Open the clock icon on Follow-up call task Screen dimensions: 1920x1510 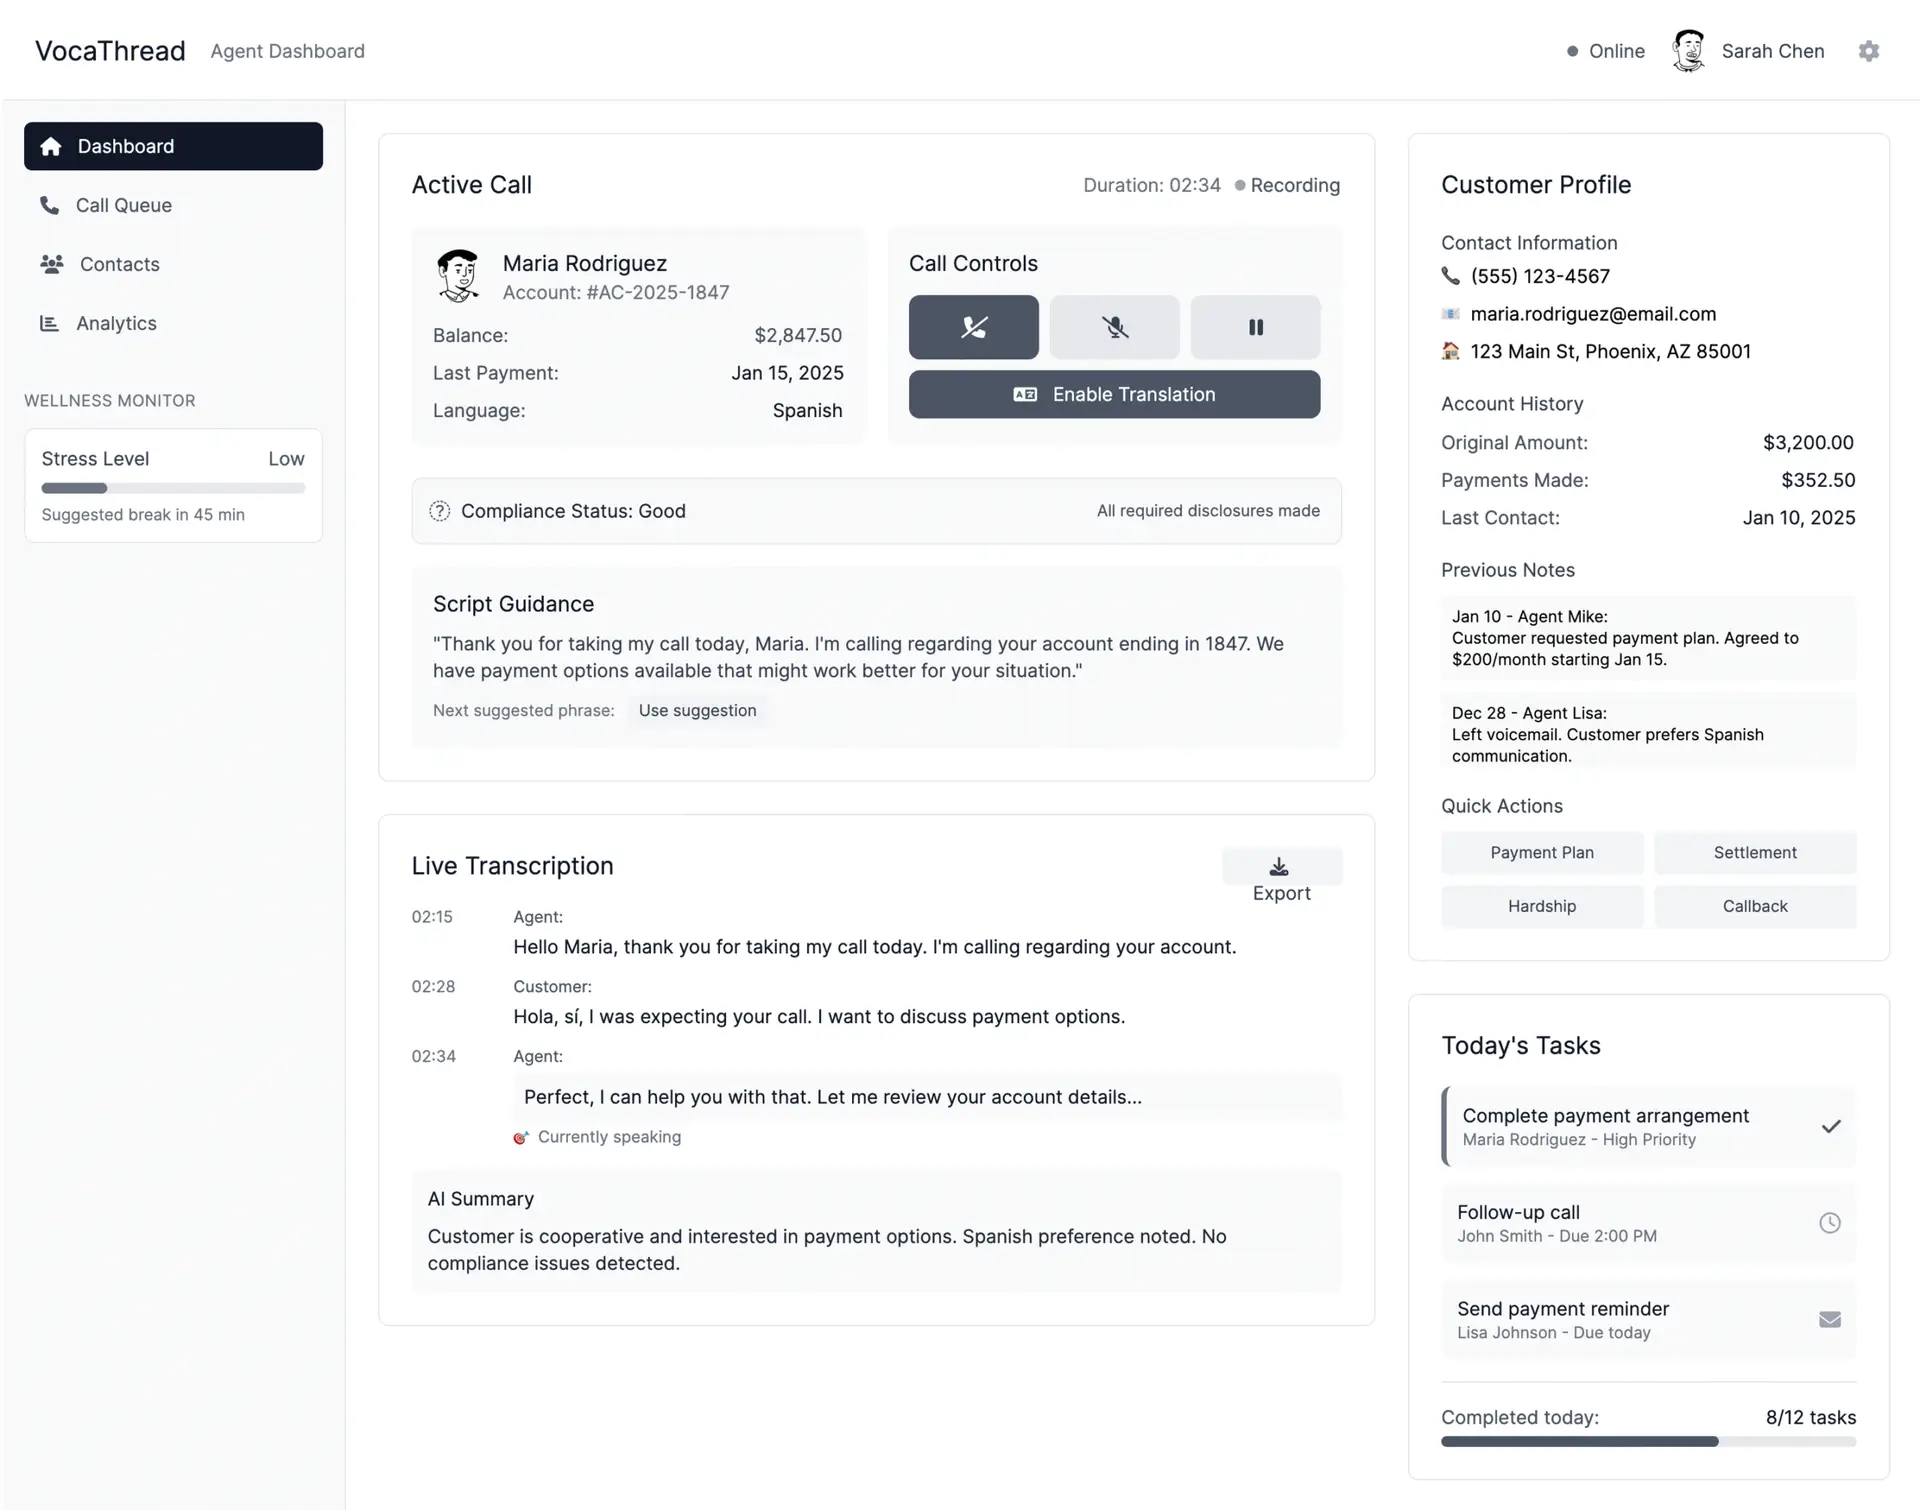1830,1221
